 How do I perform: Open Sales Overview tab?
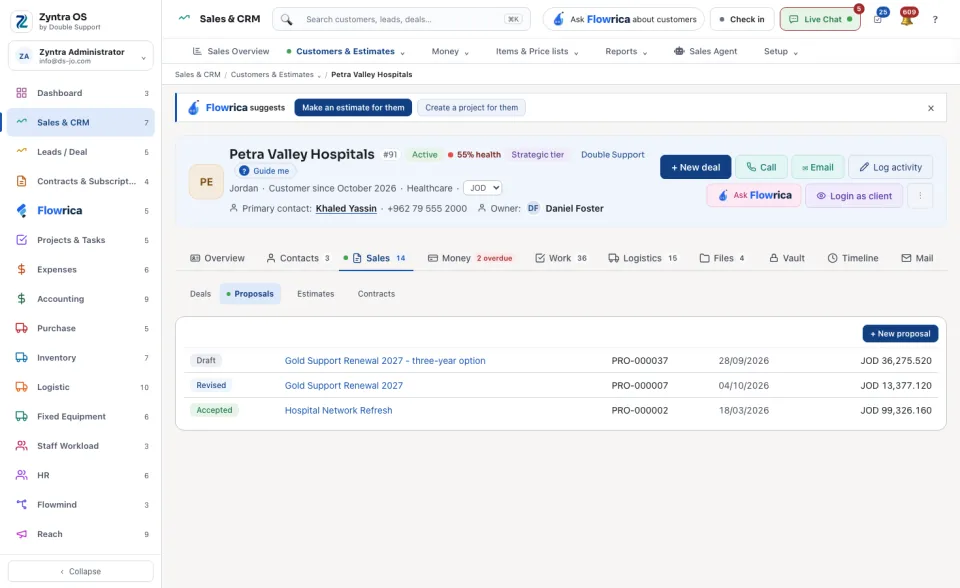tap(231, 51)
